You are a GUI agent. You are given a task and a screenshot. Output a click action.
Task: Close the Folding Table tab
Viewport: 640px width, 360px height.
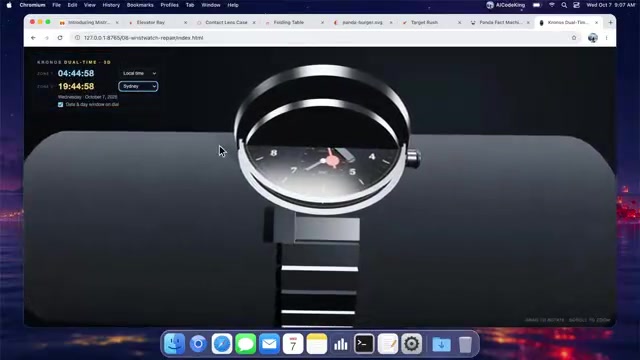click(322, 22)
